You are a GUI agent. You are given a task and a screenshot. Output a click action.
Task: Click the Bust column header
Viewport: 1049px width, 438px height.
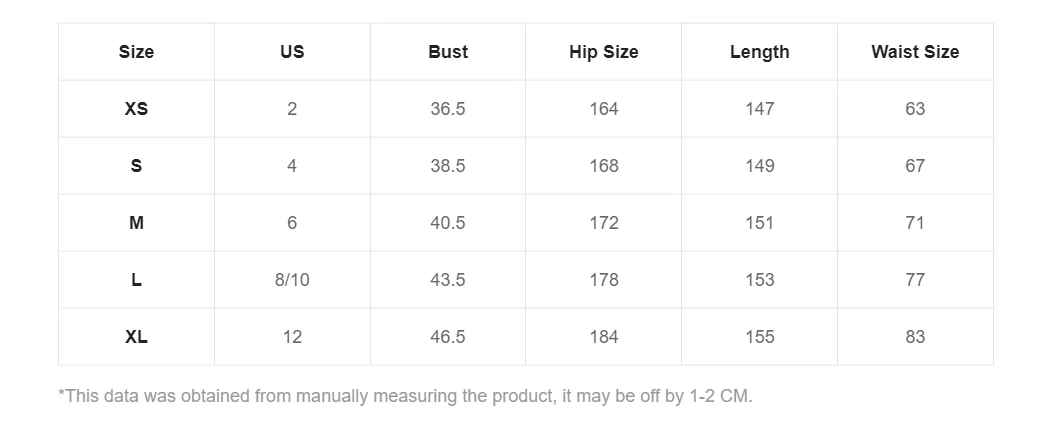(x=448, y=52)
